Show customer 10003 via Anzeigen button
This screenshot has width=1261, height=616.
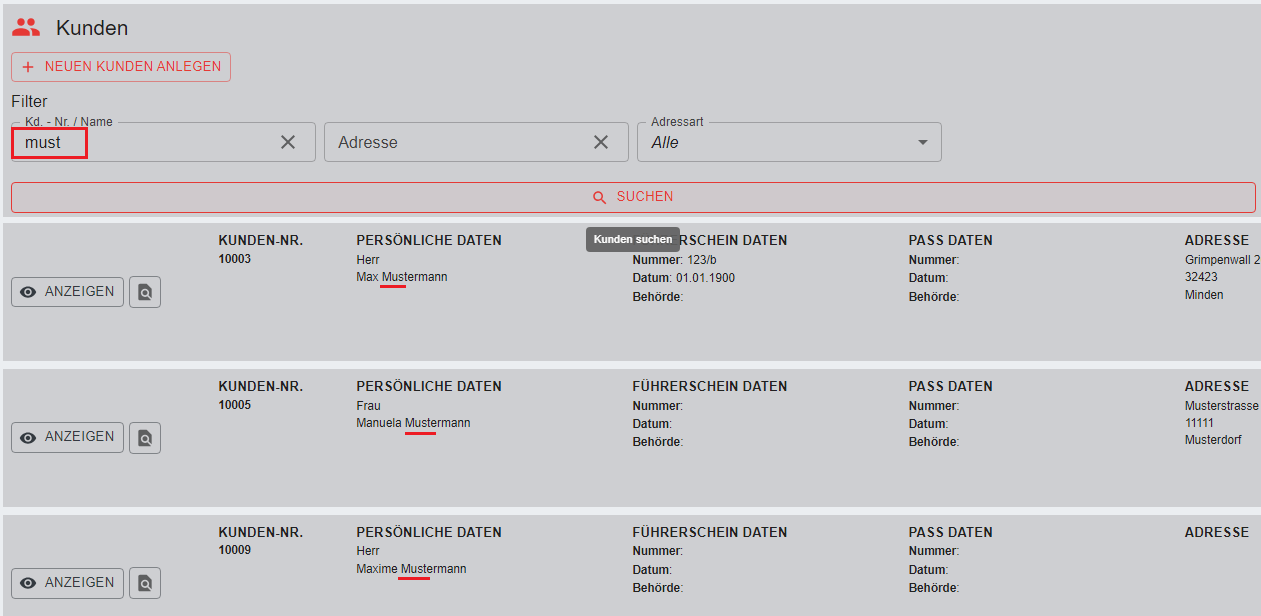(x=68, y=292)
